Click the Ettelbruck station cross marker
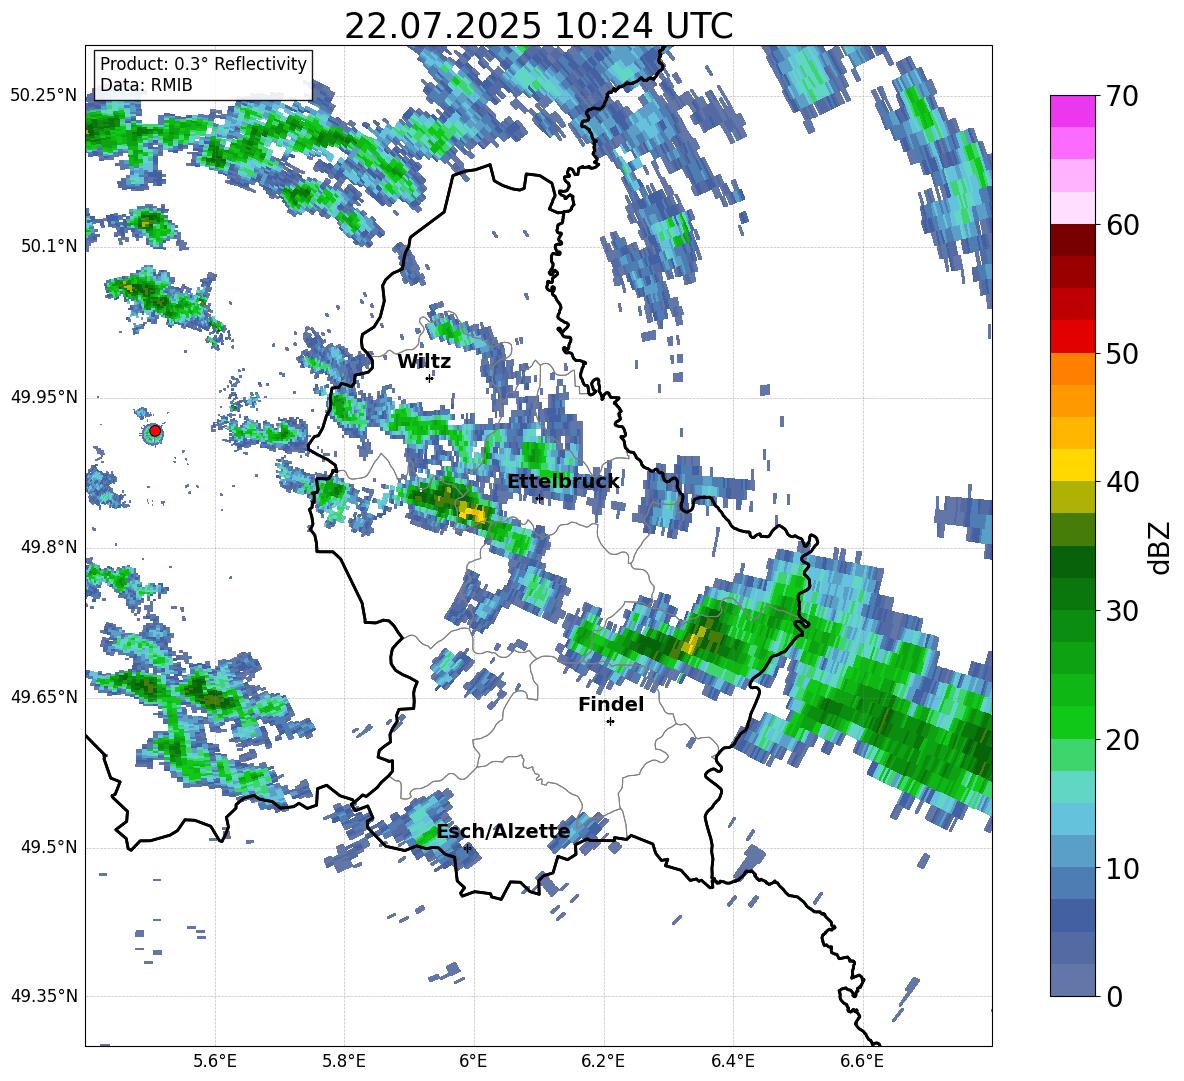 [x=539, y=498]
